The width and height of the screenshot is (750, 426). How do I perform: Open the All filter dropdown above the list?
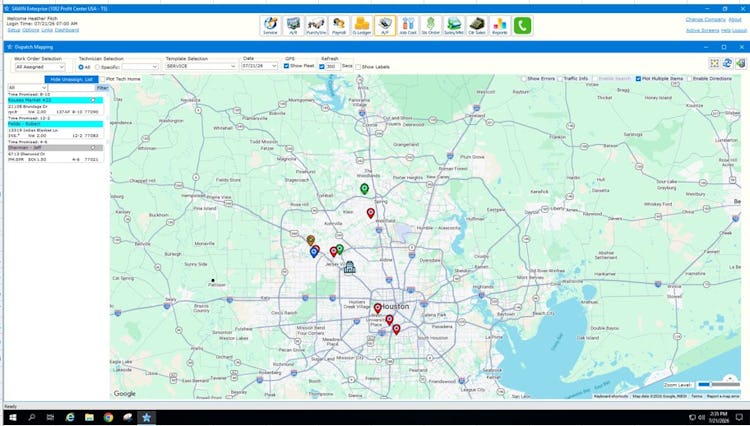(x=27, y=88)
